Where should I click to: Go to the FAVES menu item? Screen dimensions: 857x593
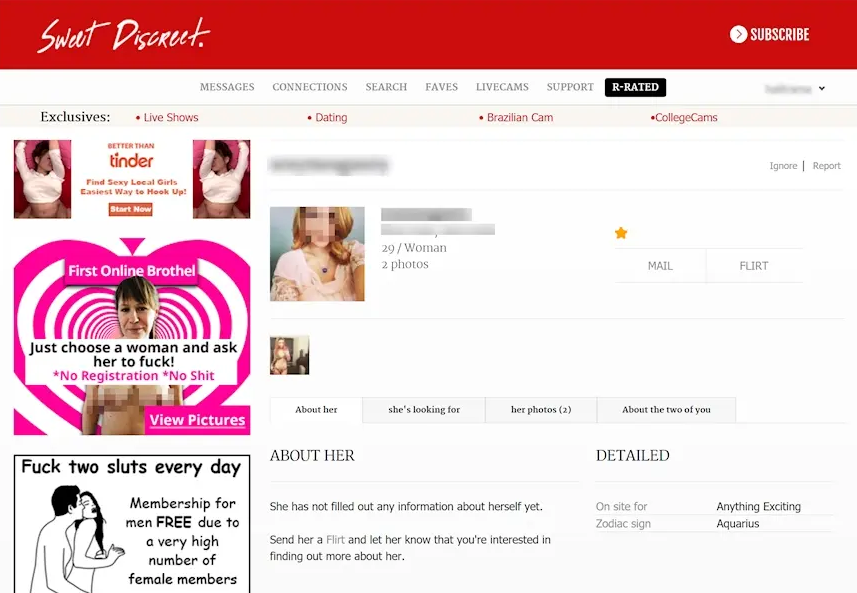[441, 87]
